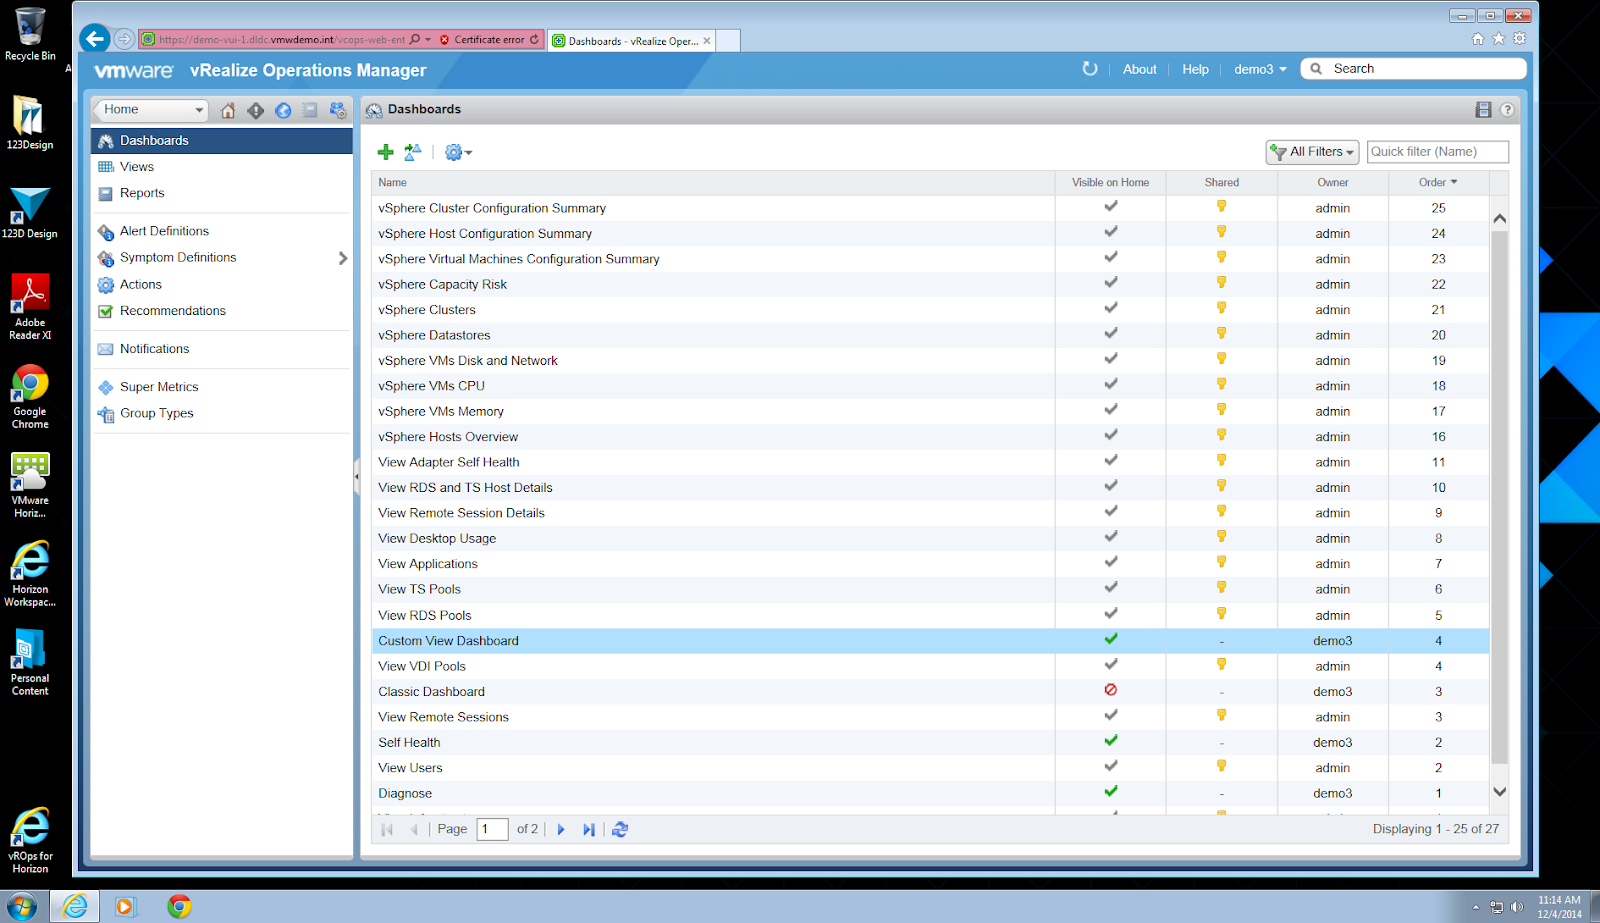Click the video filmstrip icon in Dashboards header
This screenshot has height=923, width=1600.
coord(1483,110)
